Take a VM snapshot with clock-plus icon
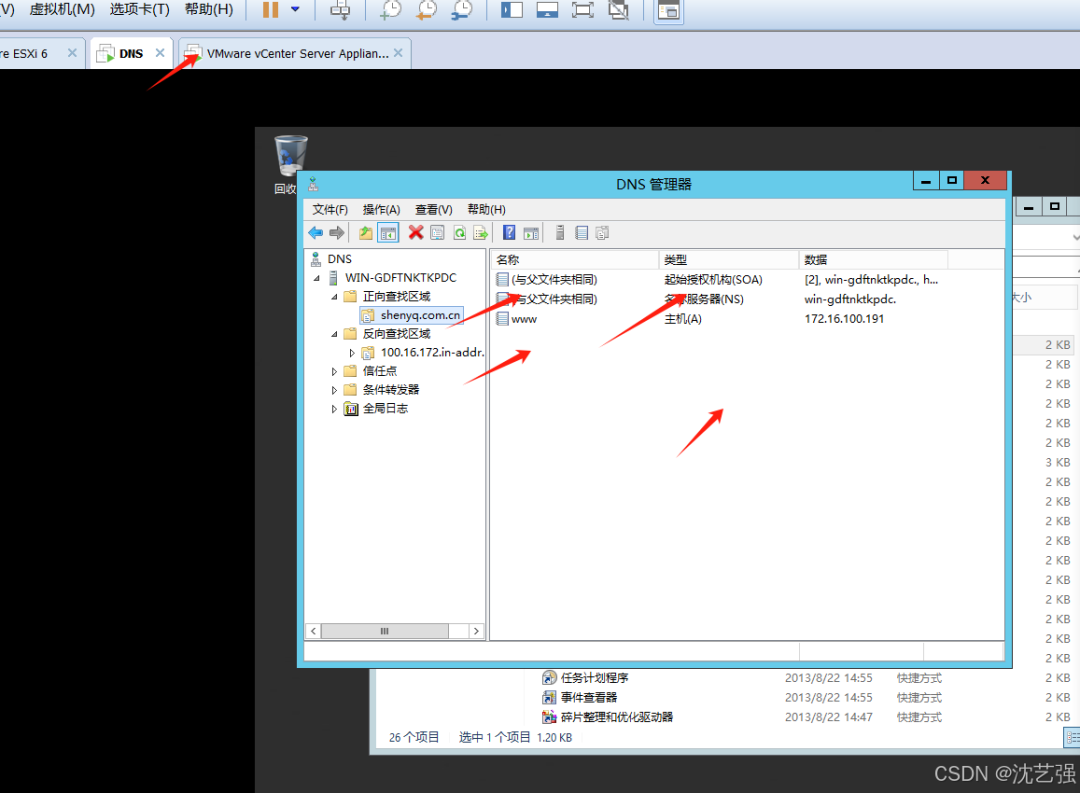This screenshot has width=1080, height=793. 391,10
